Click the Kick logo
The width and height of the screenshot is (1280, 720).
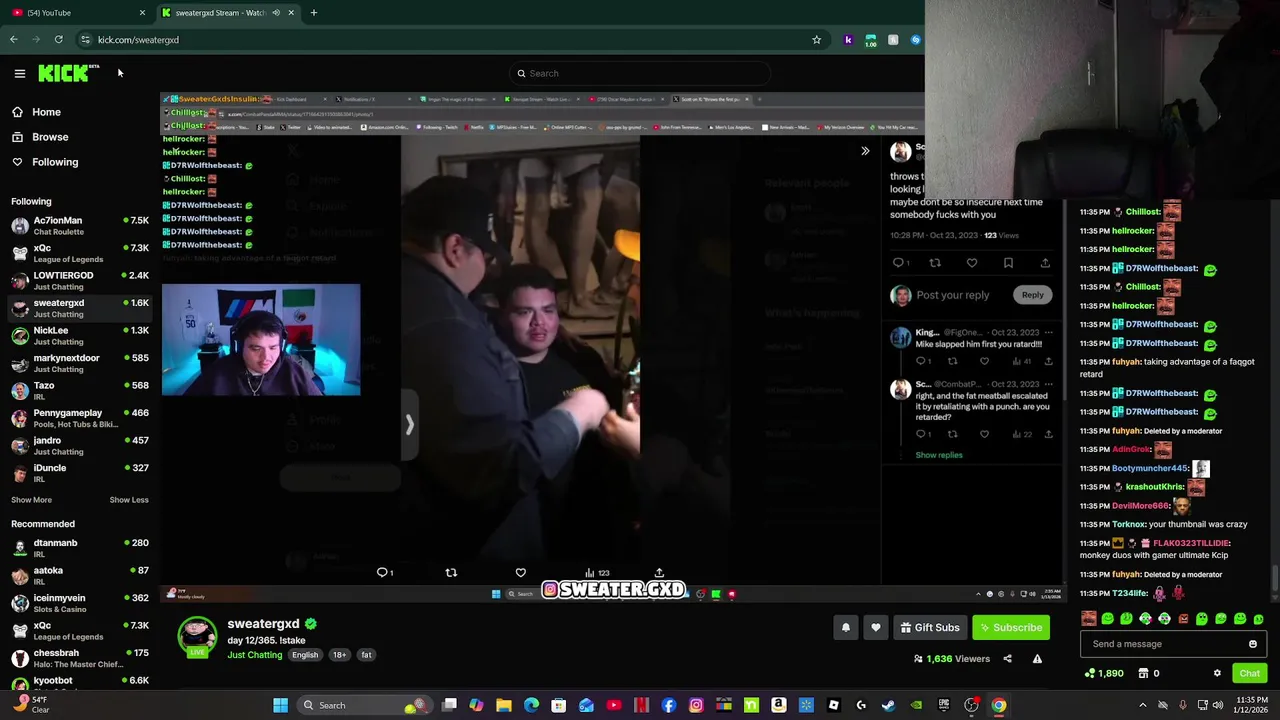click(x=68, y=73)
